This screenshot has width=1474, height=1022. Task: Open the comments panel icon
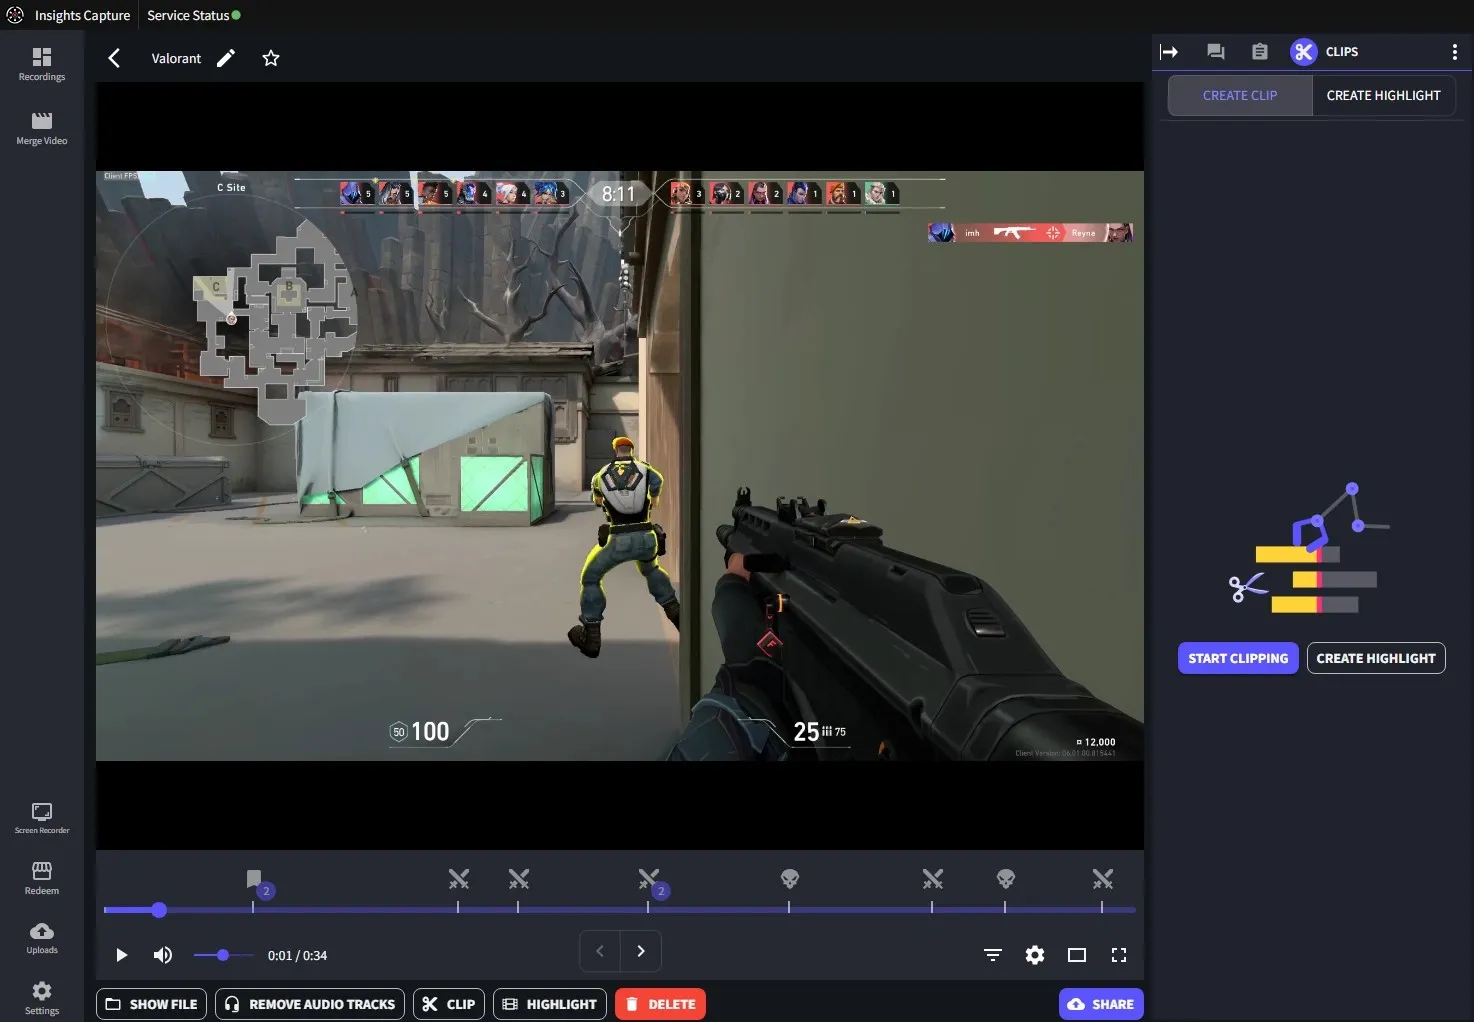pos(1215,51)
